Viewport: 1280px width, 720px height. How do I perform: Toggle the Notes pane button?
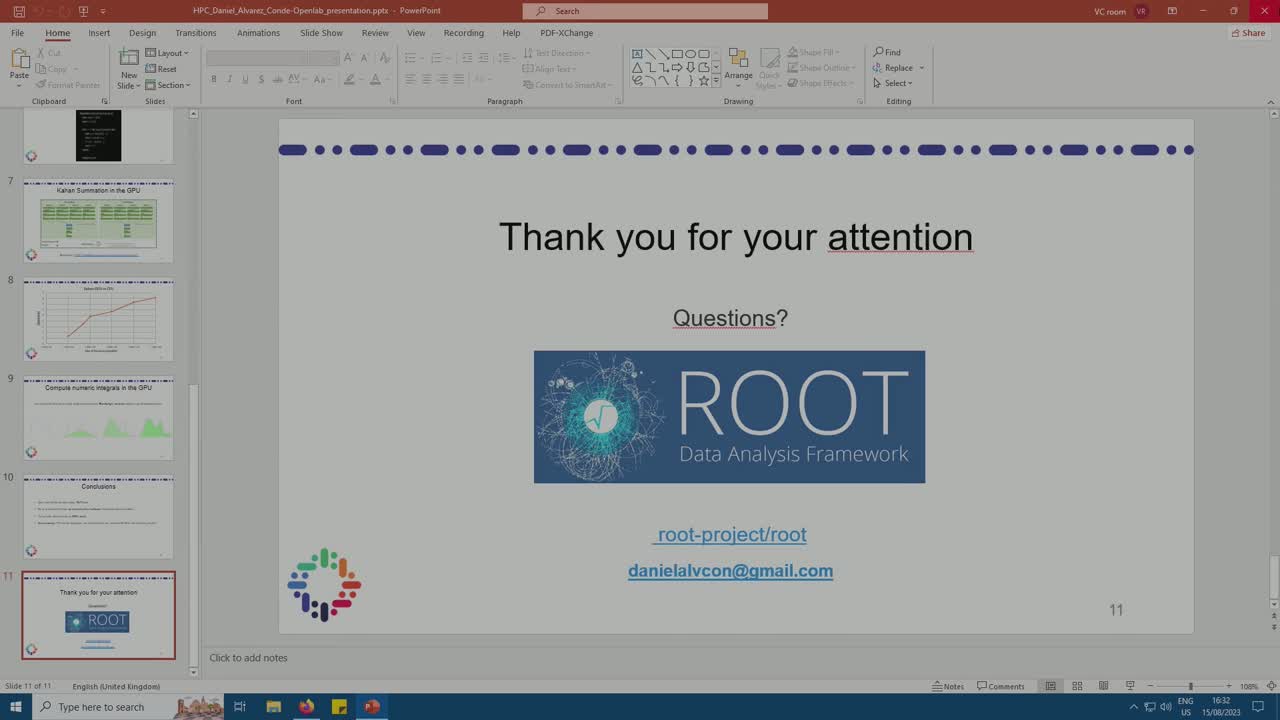(x=948, y=686)
